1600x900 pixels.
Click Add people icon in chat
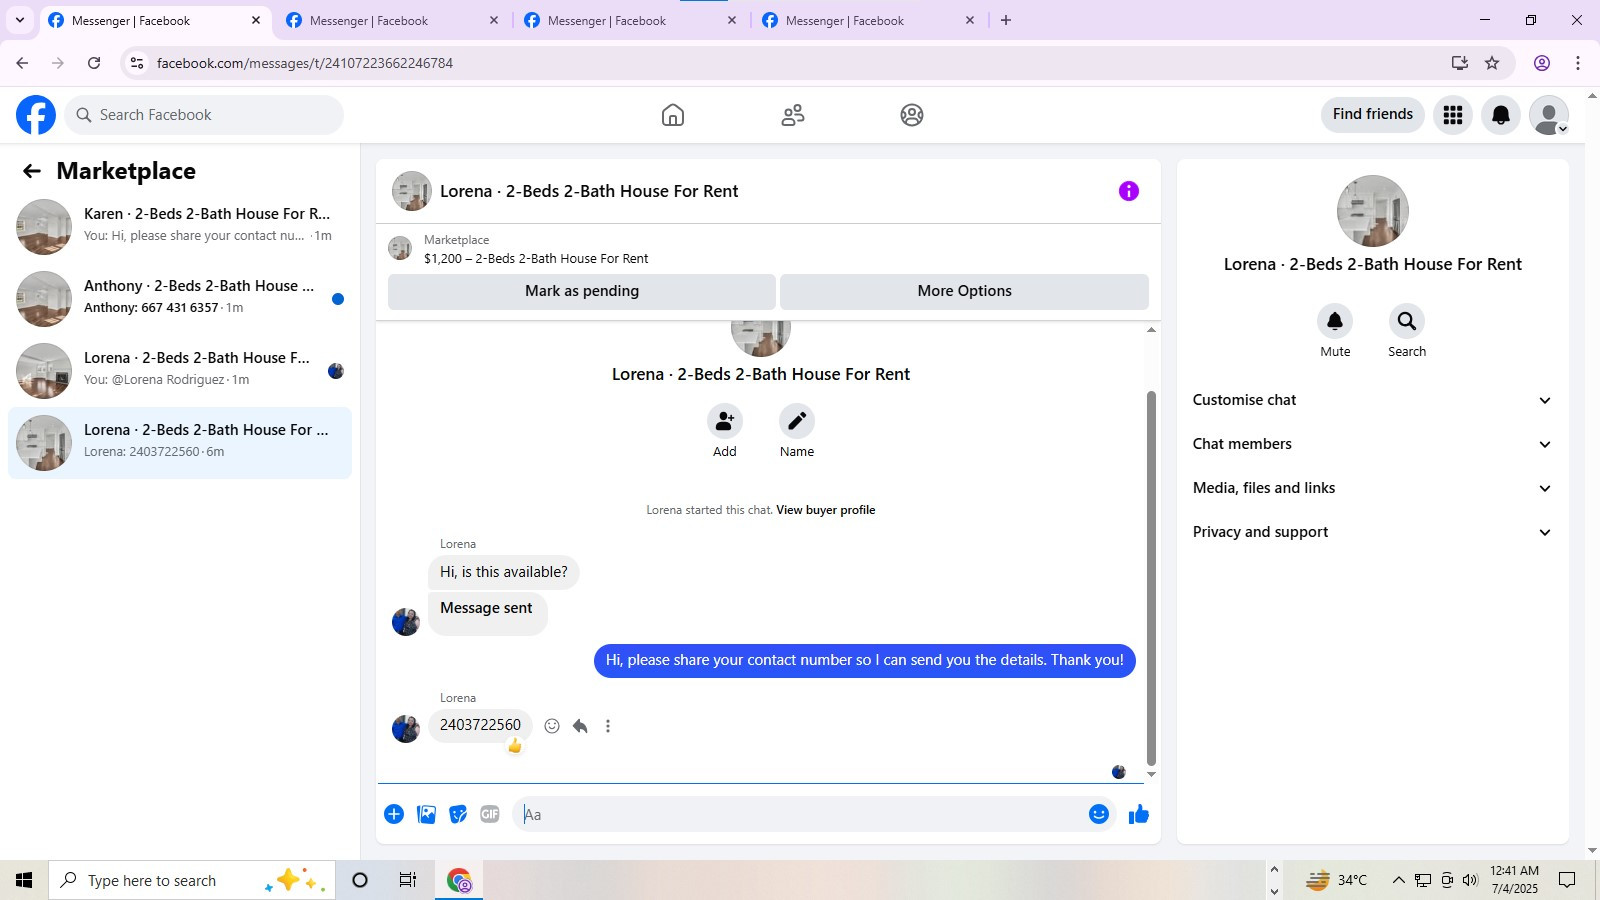point(725,421)
